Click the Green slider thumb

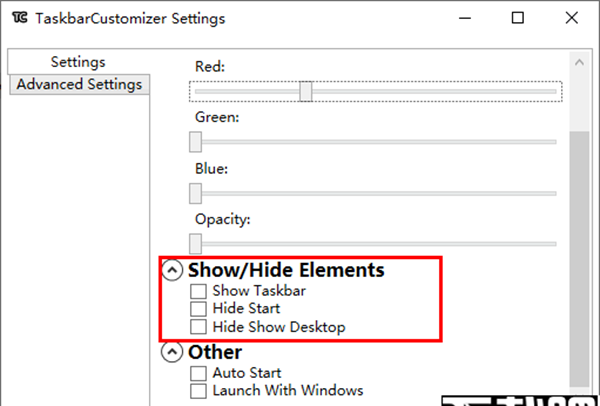point(196,142)
